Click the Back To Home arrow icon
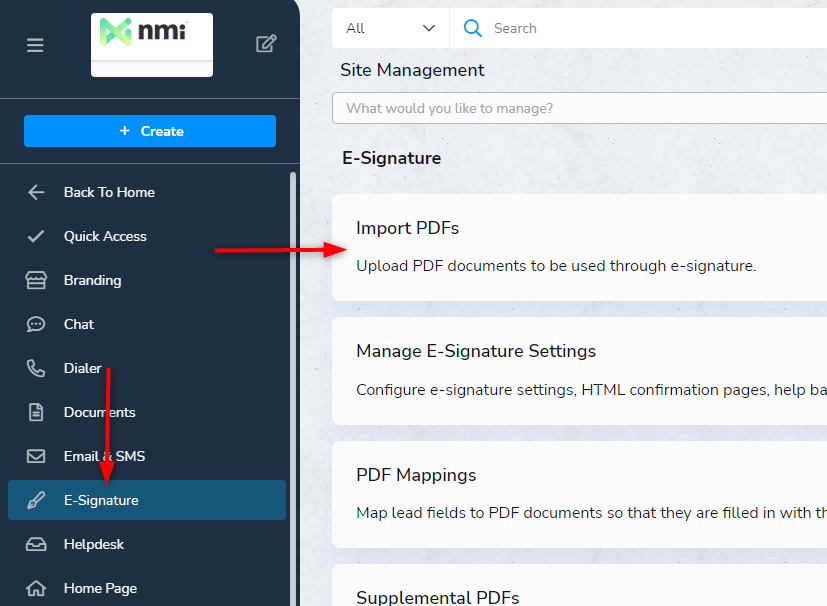Screen dimensions: 827x606 tap(36, 193)
